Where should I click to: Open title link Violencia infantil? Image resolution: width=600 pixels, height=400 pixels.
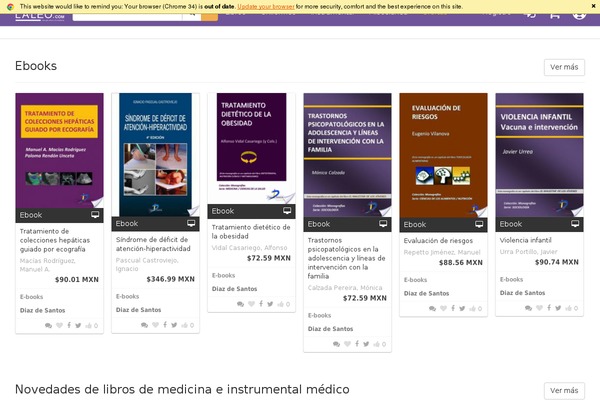tap(525, 240)
